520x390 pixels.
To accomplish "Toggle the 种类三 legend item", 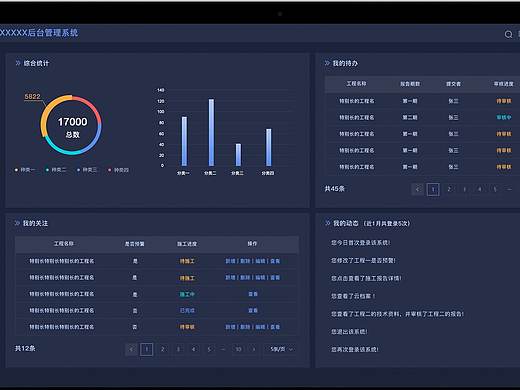I will 87,170.
